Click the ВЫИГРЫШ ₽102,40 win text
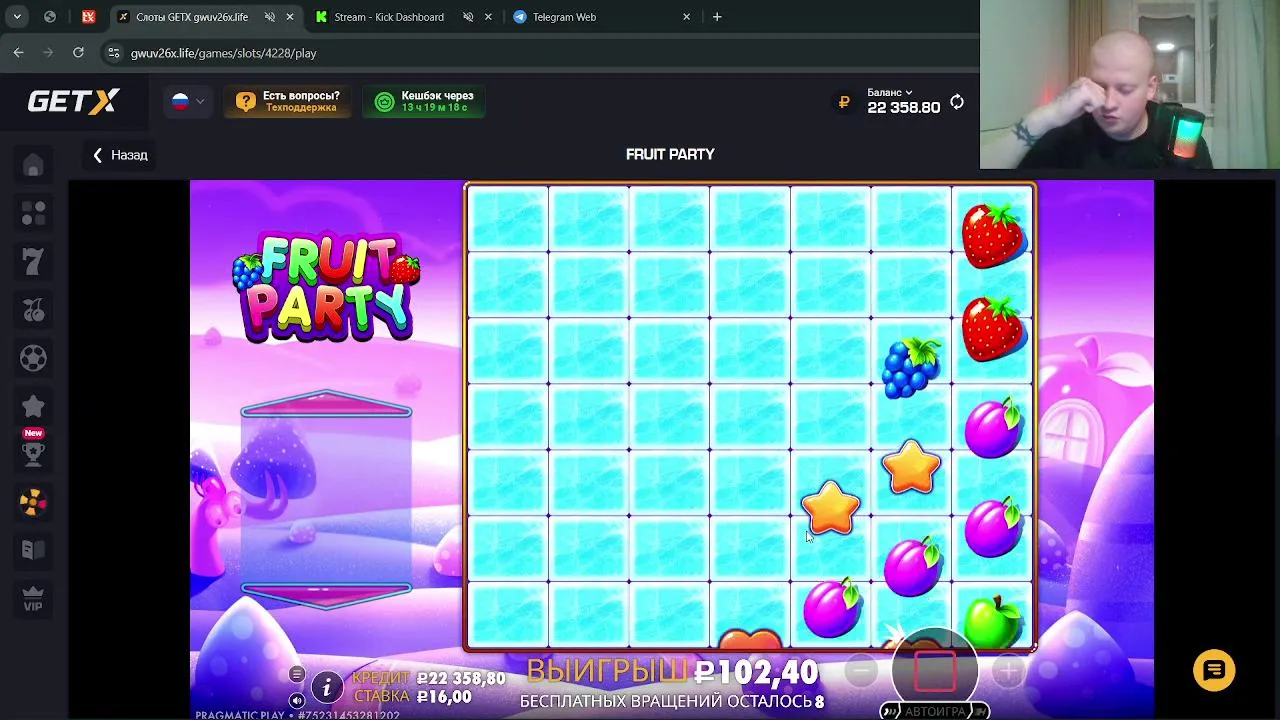 672,670
